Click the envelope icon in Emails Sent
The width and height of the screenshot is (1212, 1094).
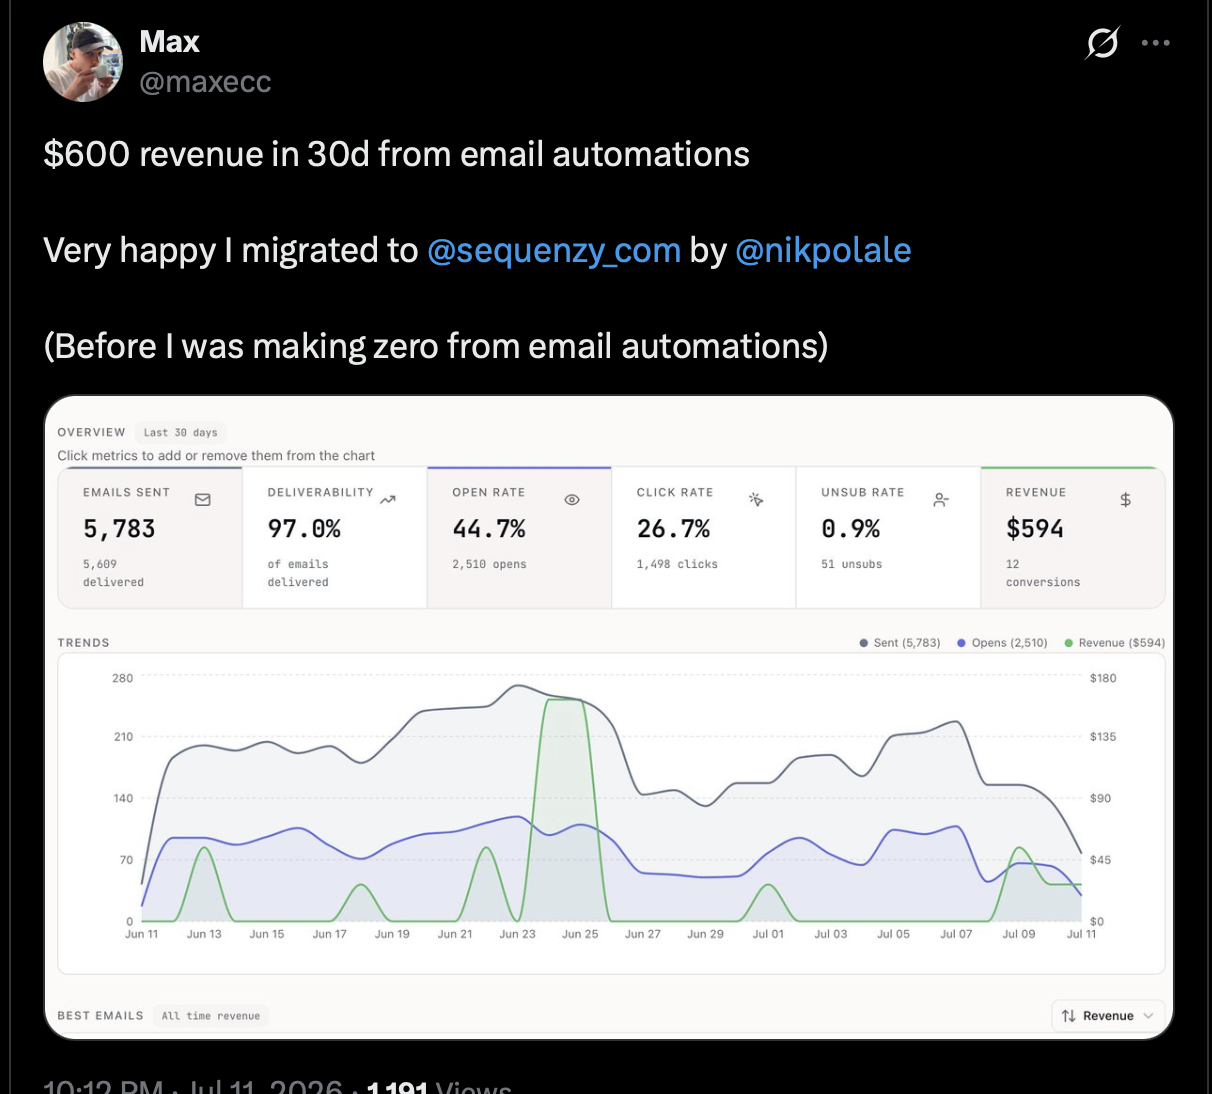pyautogui.click(x=203, y=499)
